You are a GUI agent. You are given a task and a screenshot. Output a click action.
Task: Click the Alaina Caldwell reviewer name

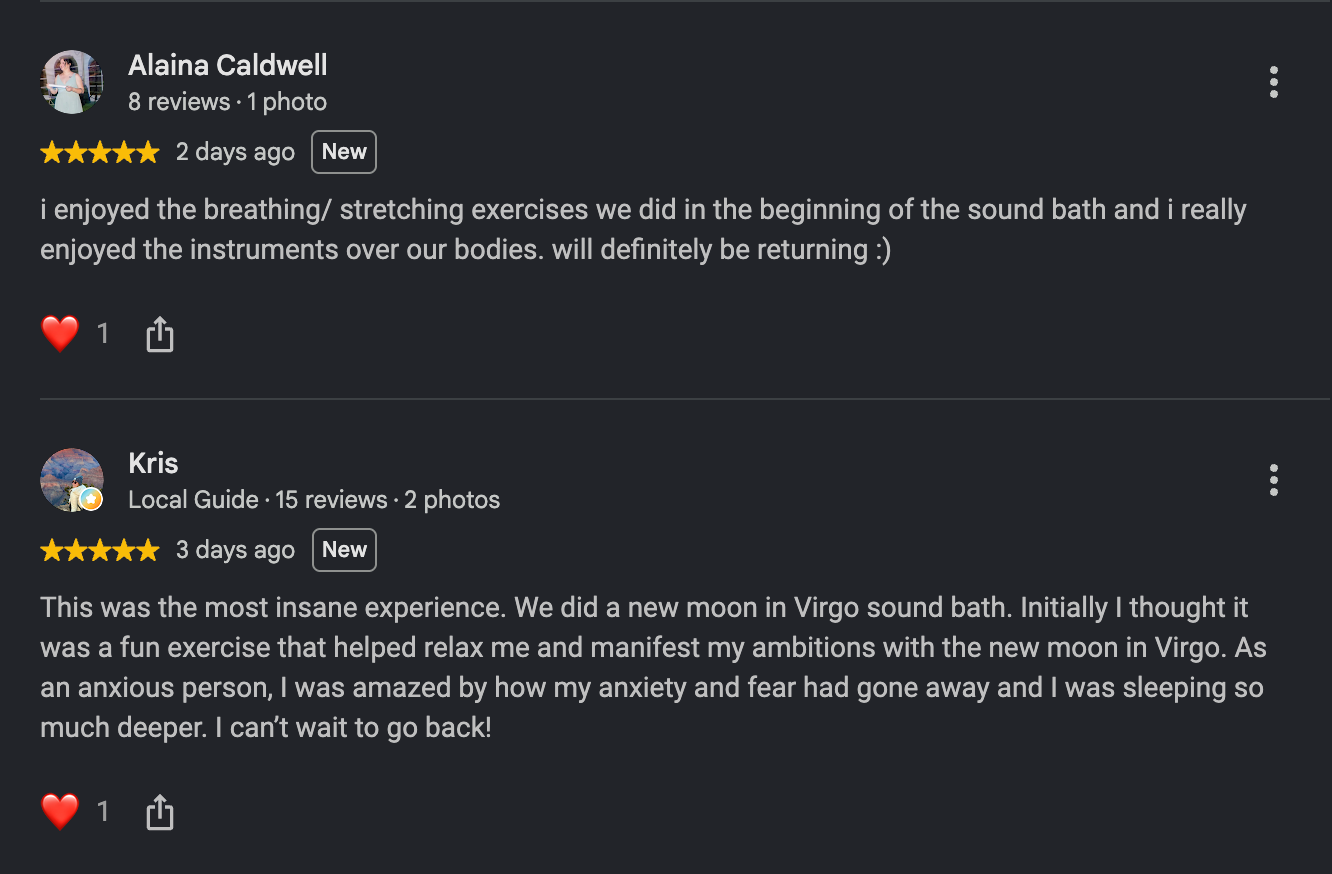click(x=228, y=66)
